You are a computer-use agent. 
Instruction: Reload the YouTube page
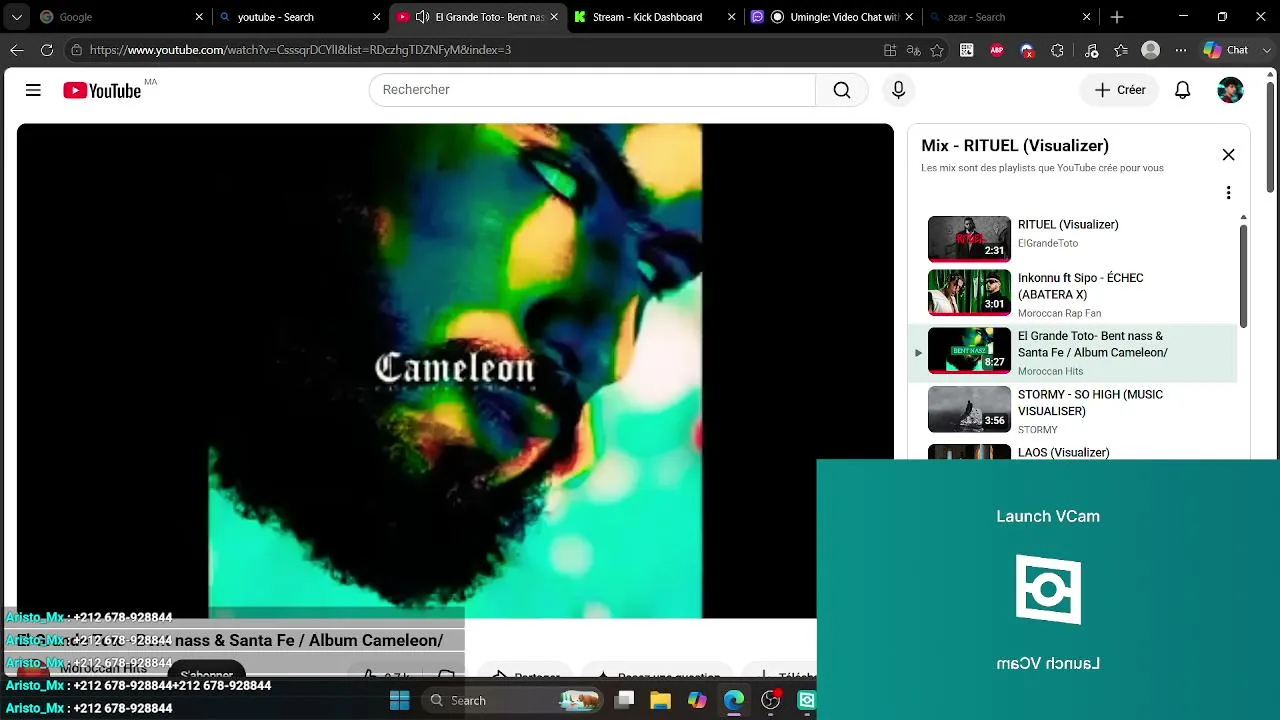(x=47, y=50)
